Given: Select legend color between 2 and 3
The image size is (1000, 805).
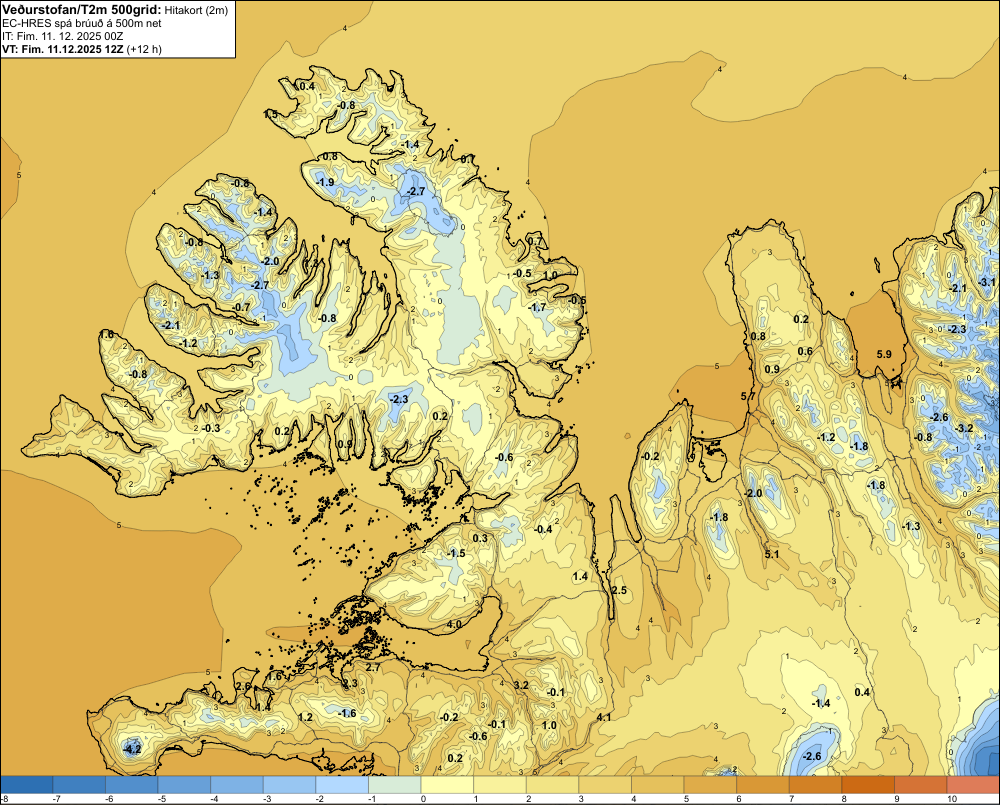Looking at the screenshot, I should (x=552, y=785).
